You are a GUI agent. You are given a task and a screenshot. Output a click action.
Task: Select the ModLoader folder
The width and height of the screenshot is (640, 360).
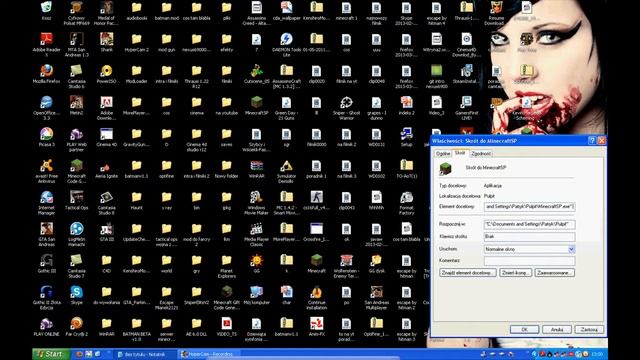click(137, 74)
